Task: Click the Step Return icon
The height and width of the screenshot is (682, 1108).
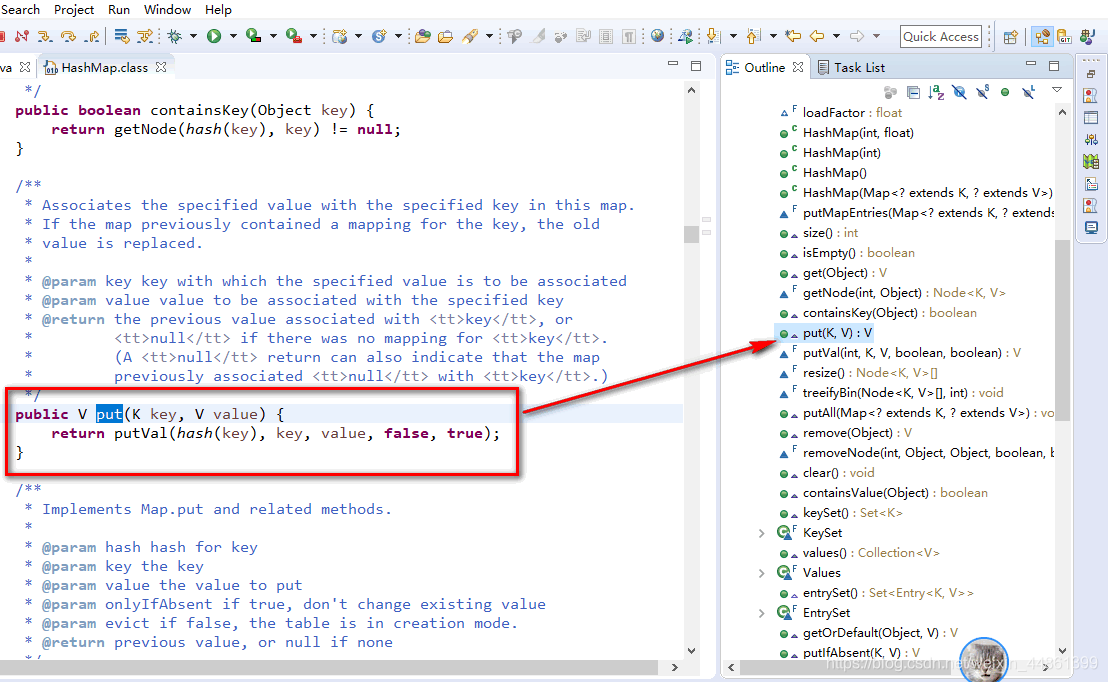Action: [92, 36]
